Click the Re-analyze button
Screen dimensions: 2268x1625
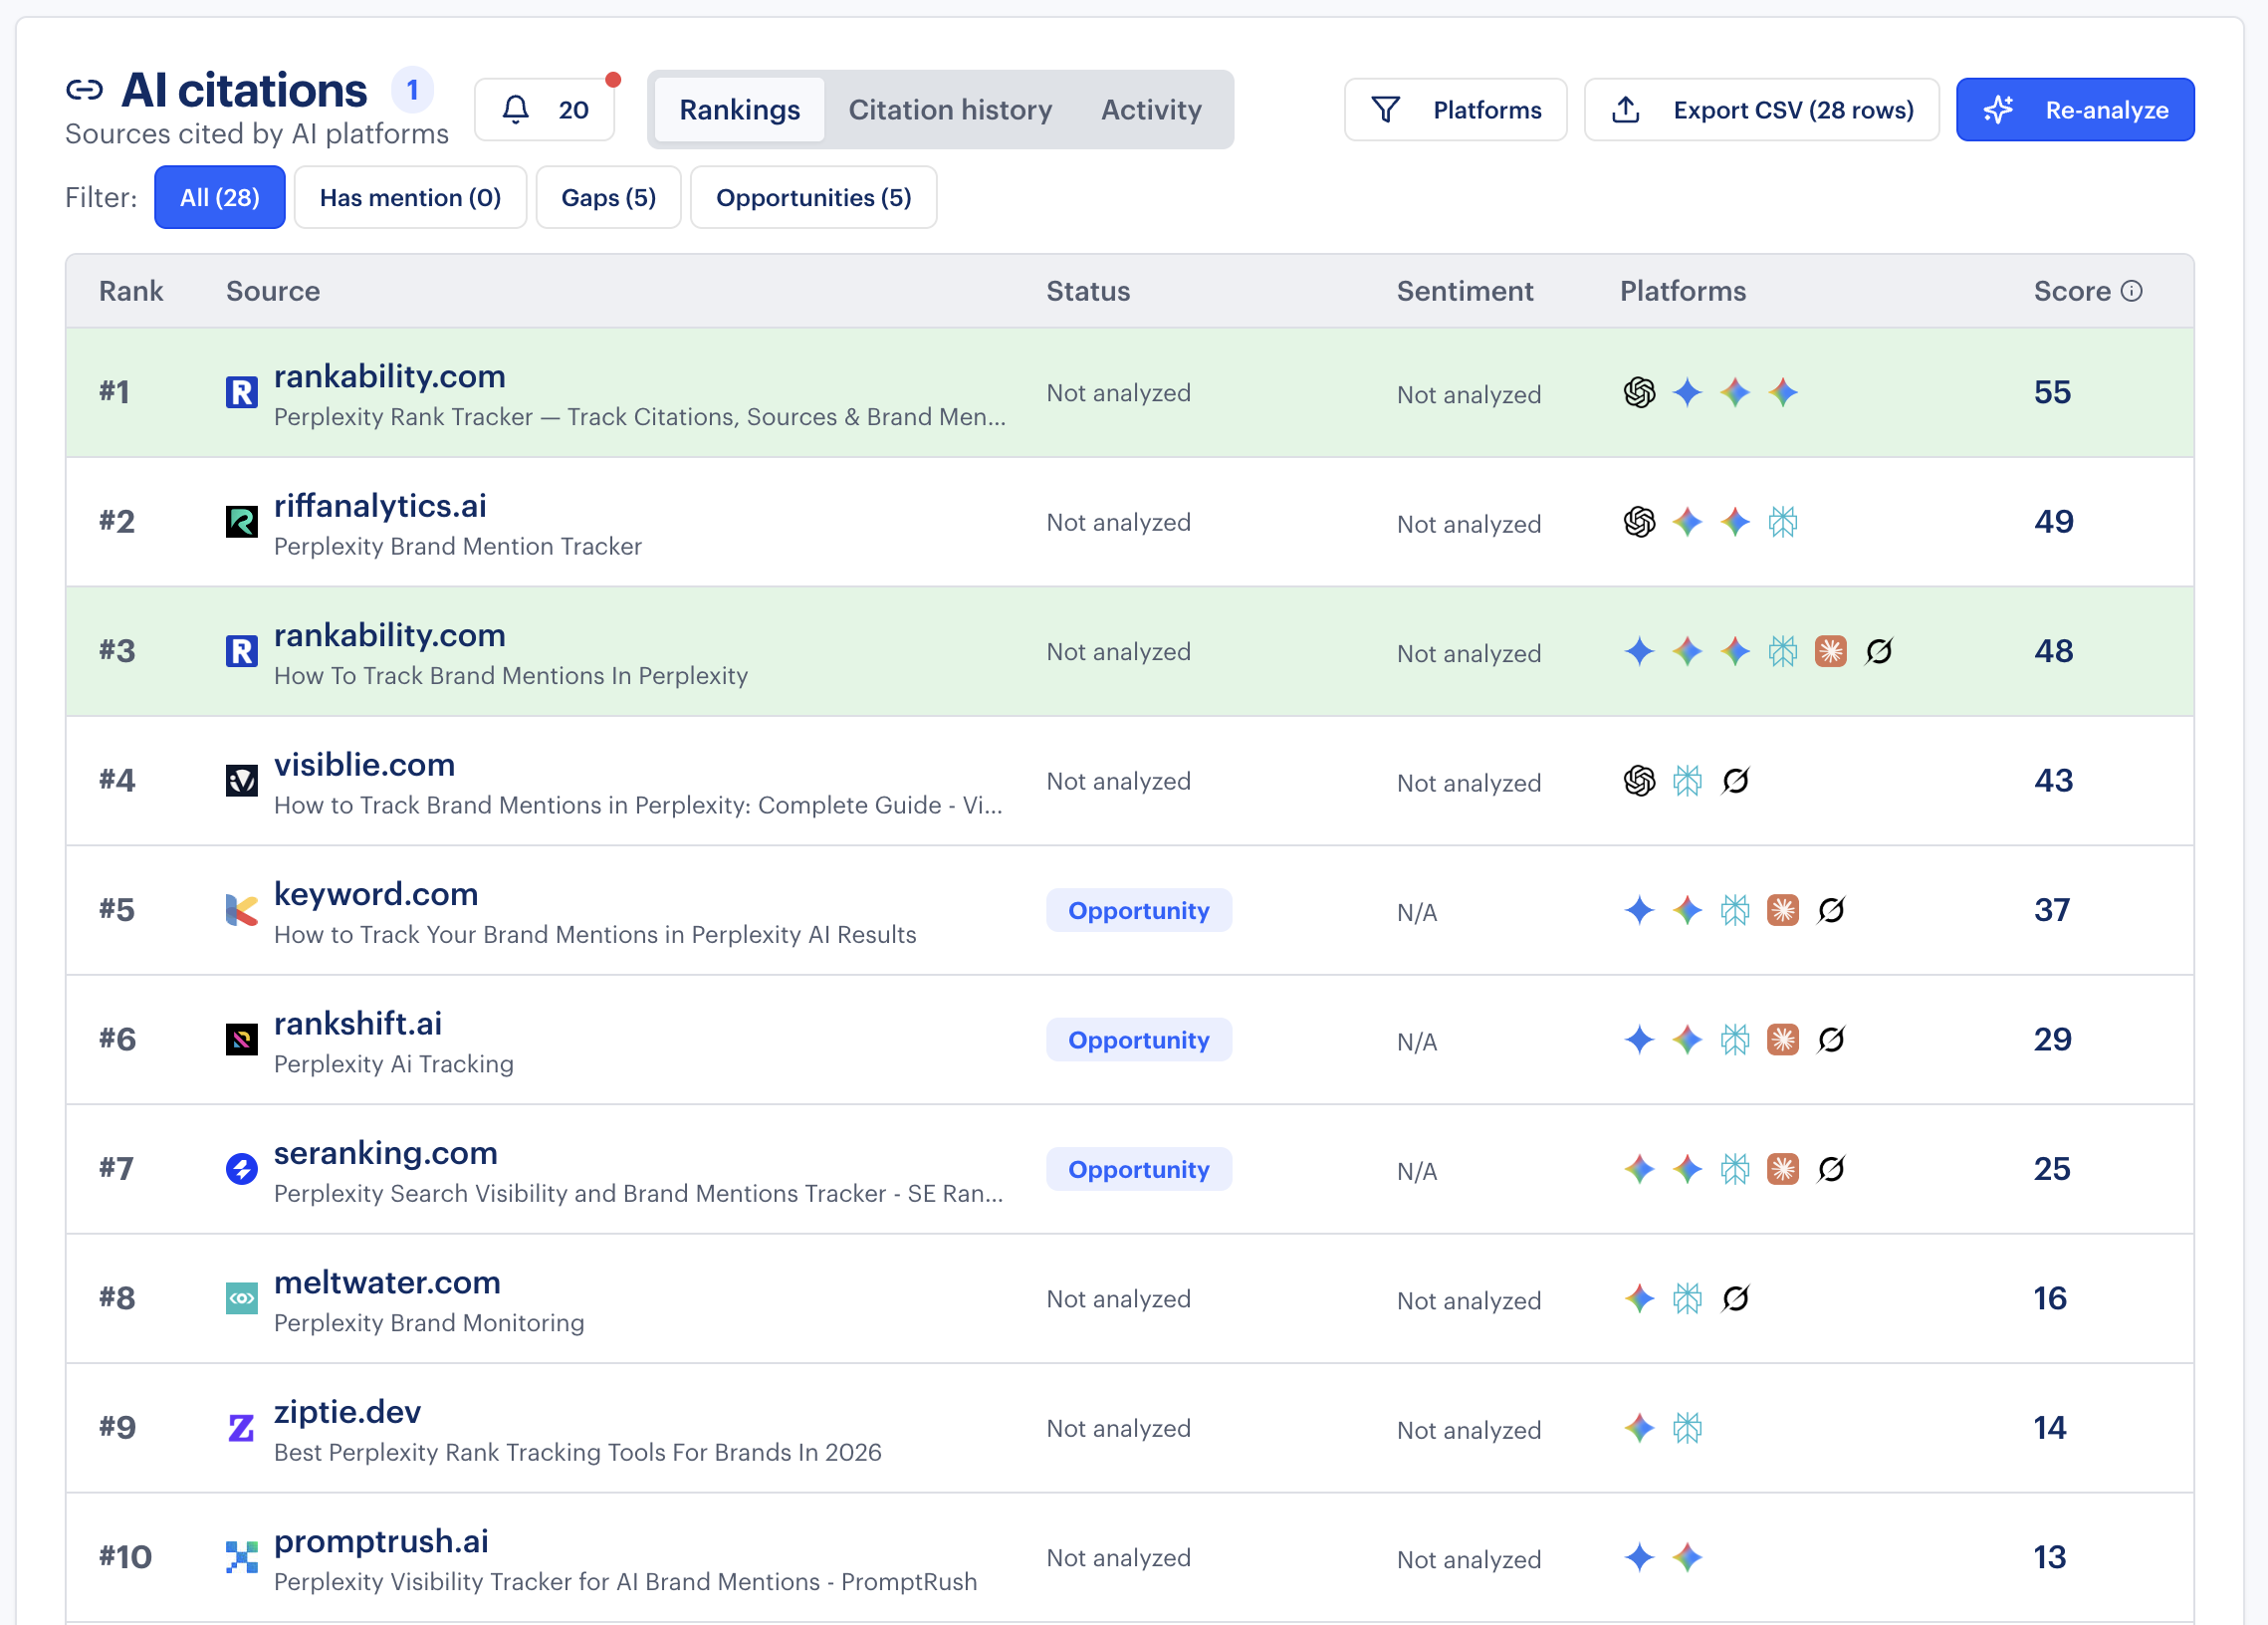(x=2075, y=109)
